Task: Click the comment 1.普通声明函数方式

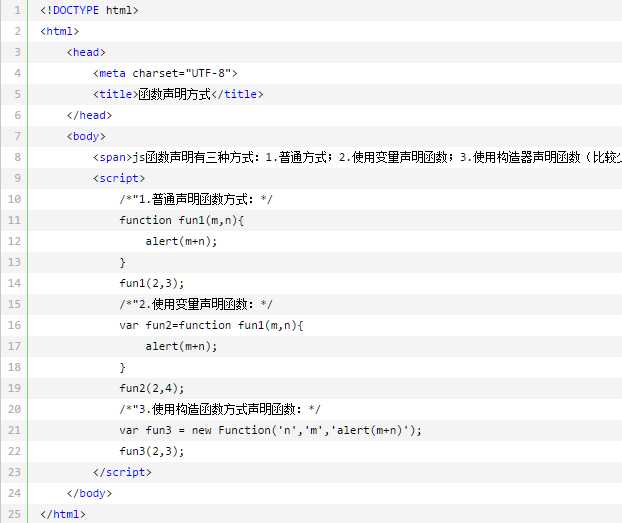Action: tap(196, 199)
